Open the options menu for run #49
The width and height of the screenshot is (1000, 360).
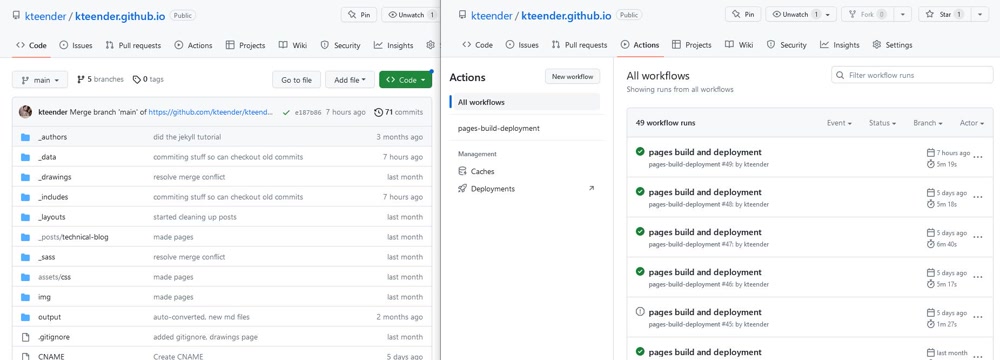coord(978,158)
